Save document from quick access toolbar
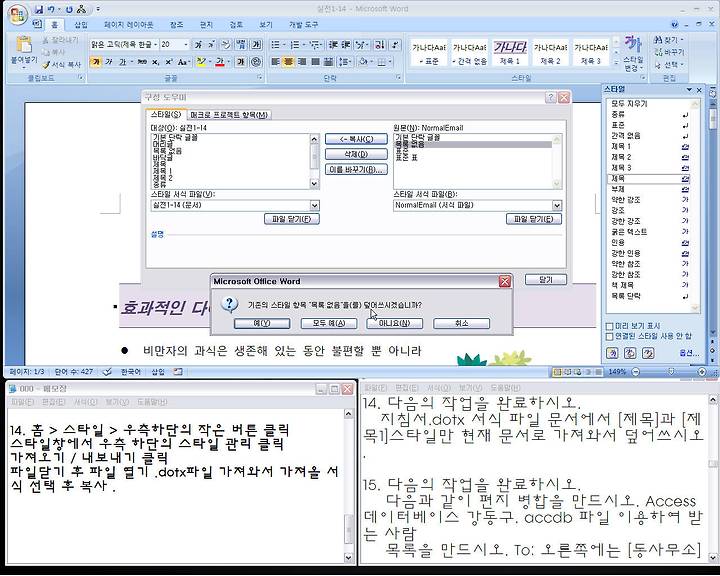 (39, 9)
